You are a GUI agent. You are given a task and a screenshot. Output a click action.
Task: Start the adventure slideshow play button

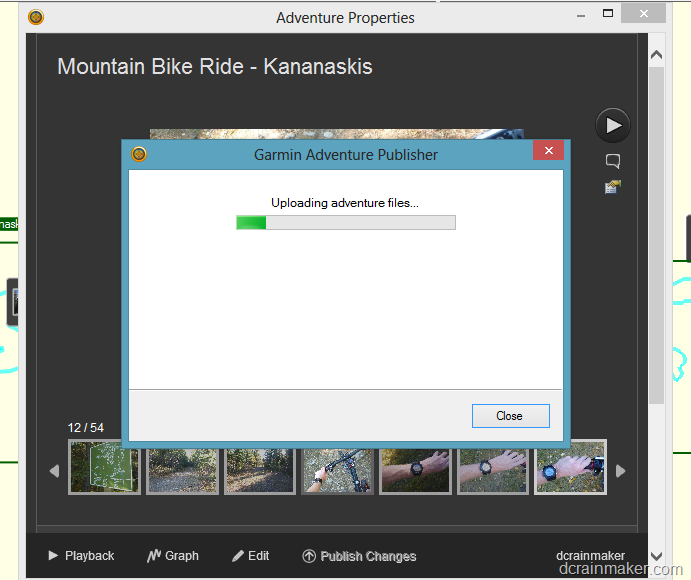click(x=613, y=125)
